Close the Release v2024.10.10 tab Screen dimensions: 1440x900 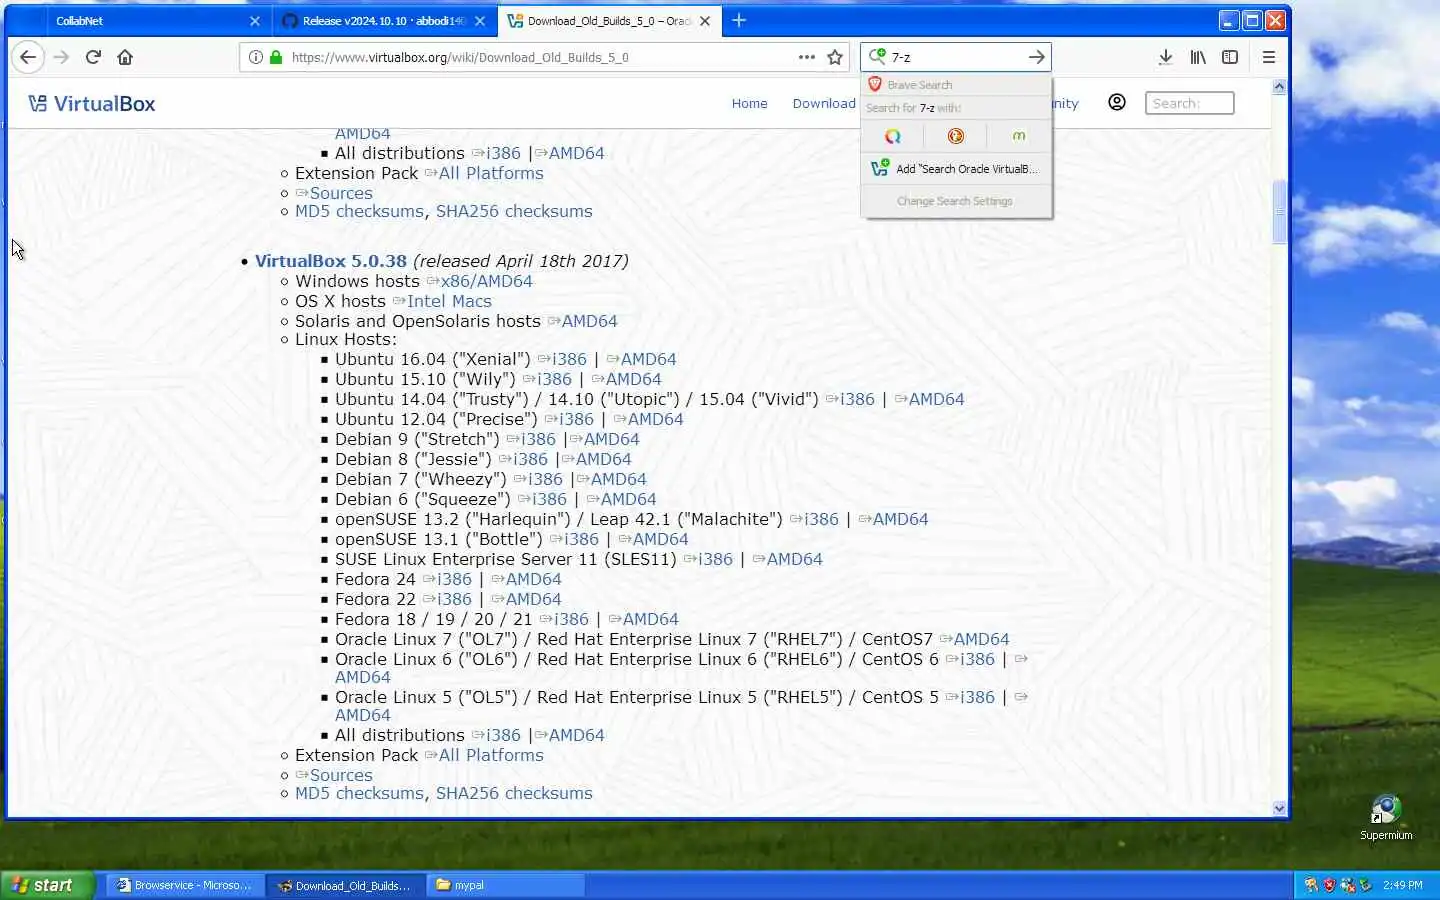point(480,21)
